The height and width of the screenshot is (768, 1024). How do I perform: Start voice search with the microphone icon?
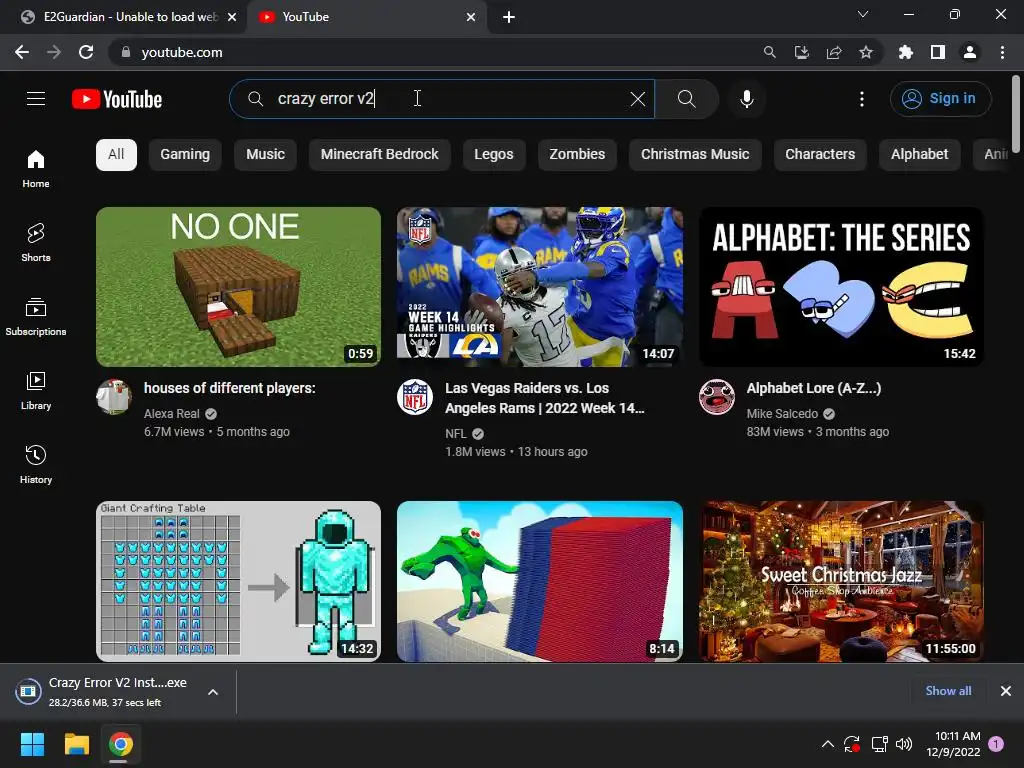click(746, 99)
